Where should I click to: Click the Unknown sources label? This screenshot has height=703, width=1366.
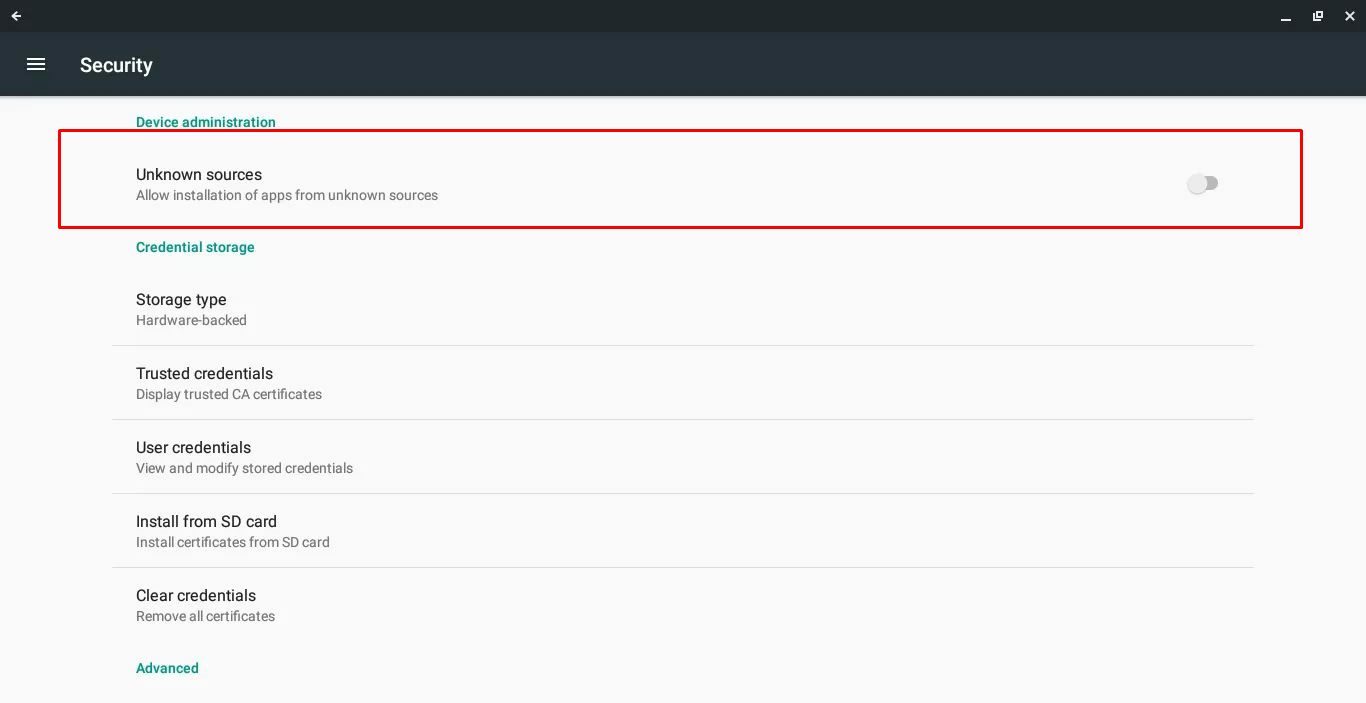click(x=199, y=174)
